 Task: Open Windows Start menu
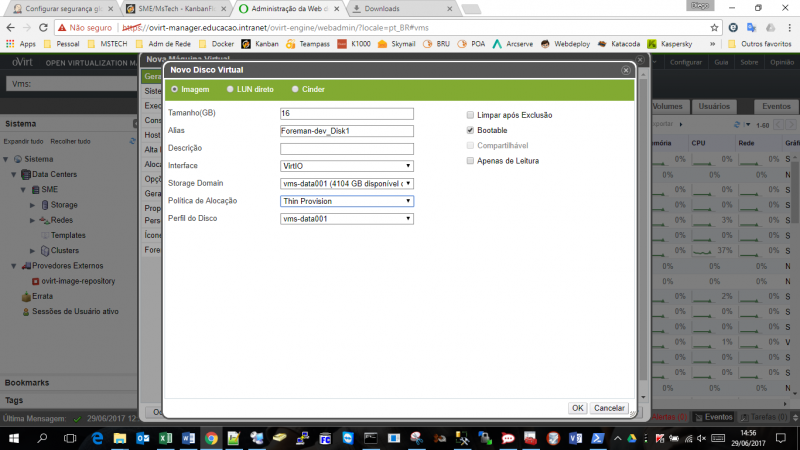pos(14,438)
